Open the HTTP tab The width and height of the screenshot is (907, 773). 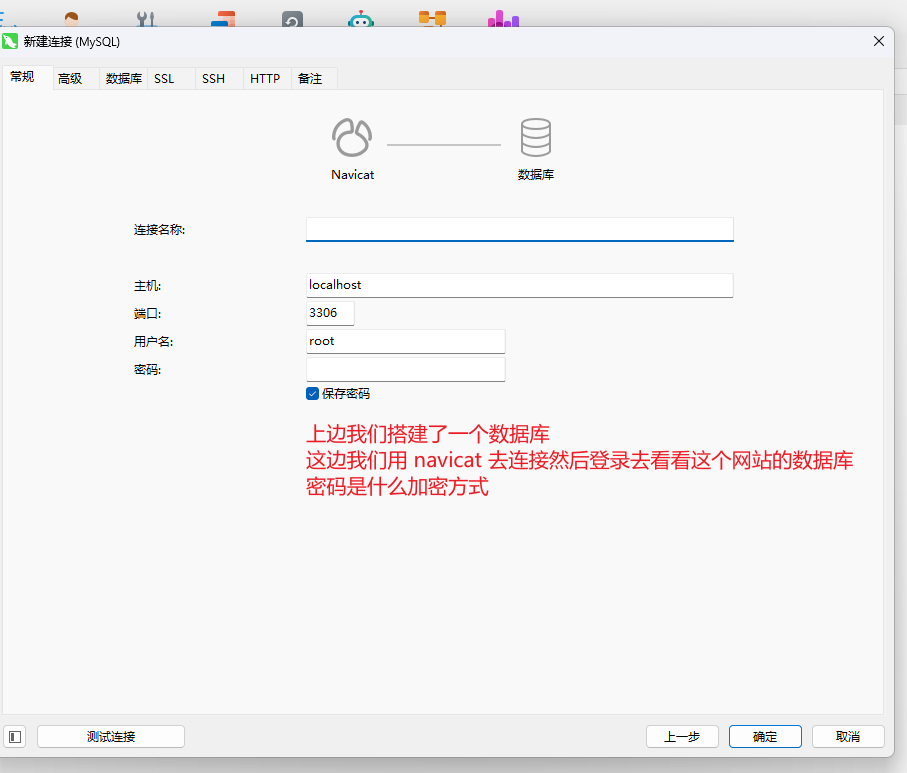[265, 78]
